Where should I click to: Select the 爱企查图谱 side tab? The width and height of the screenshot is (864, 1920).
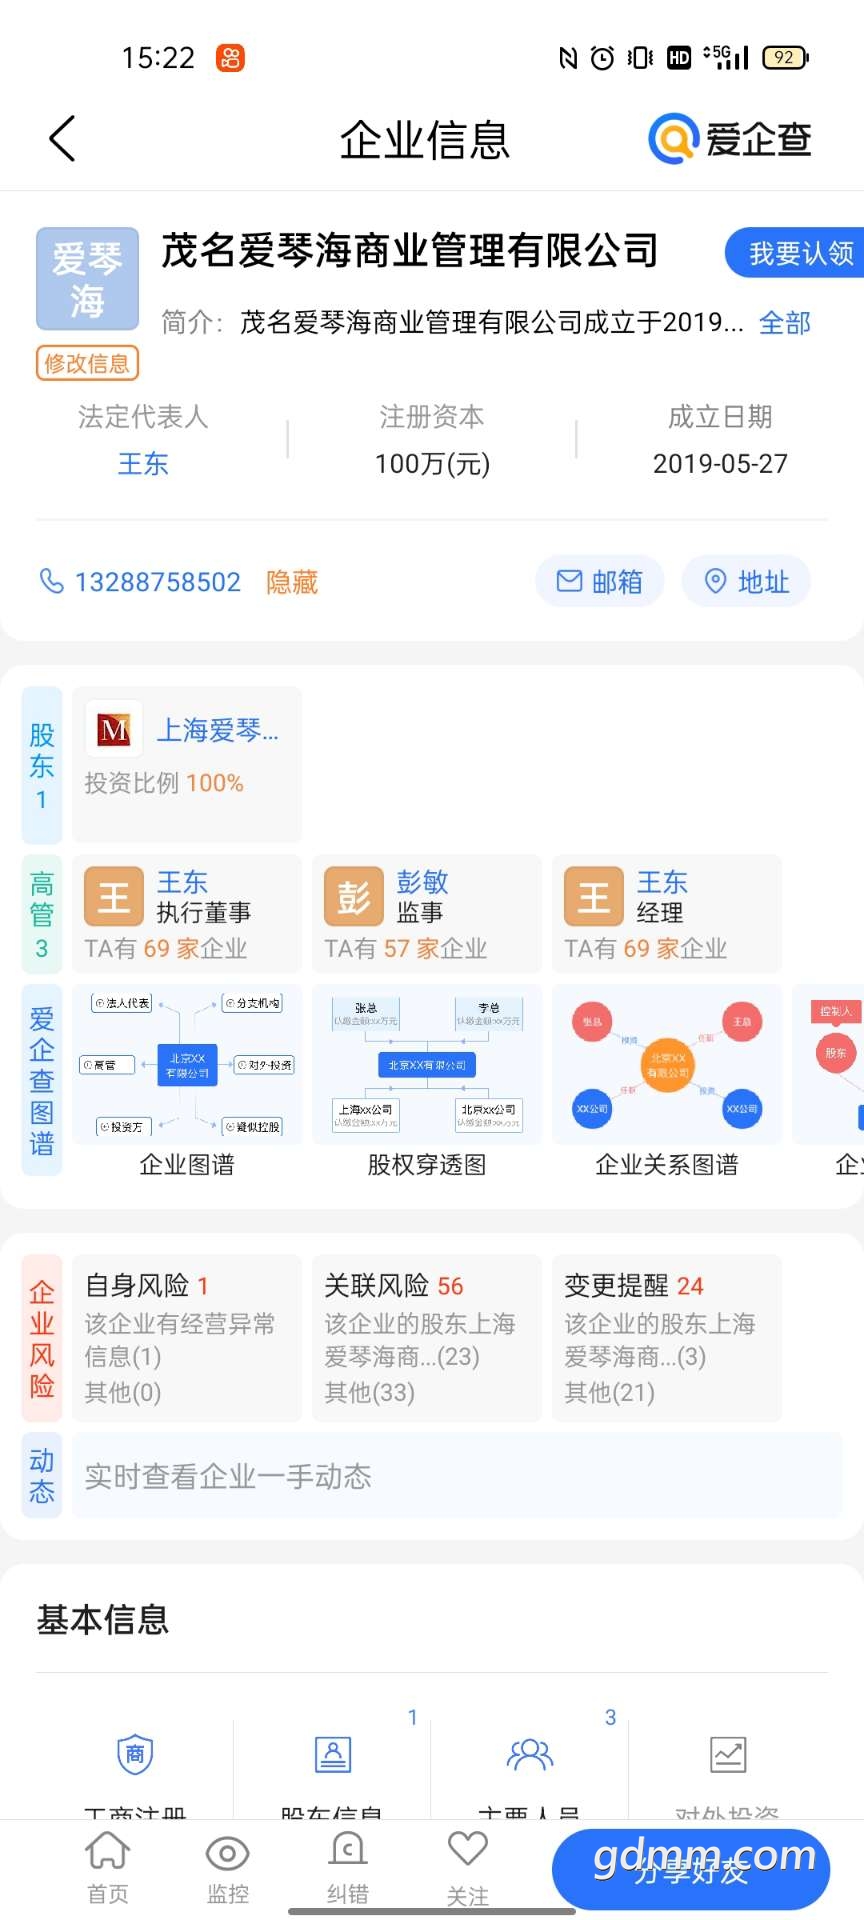[x=42, y=1080]
